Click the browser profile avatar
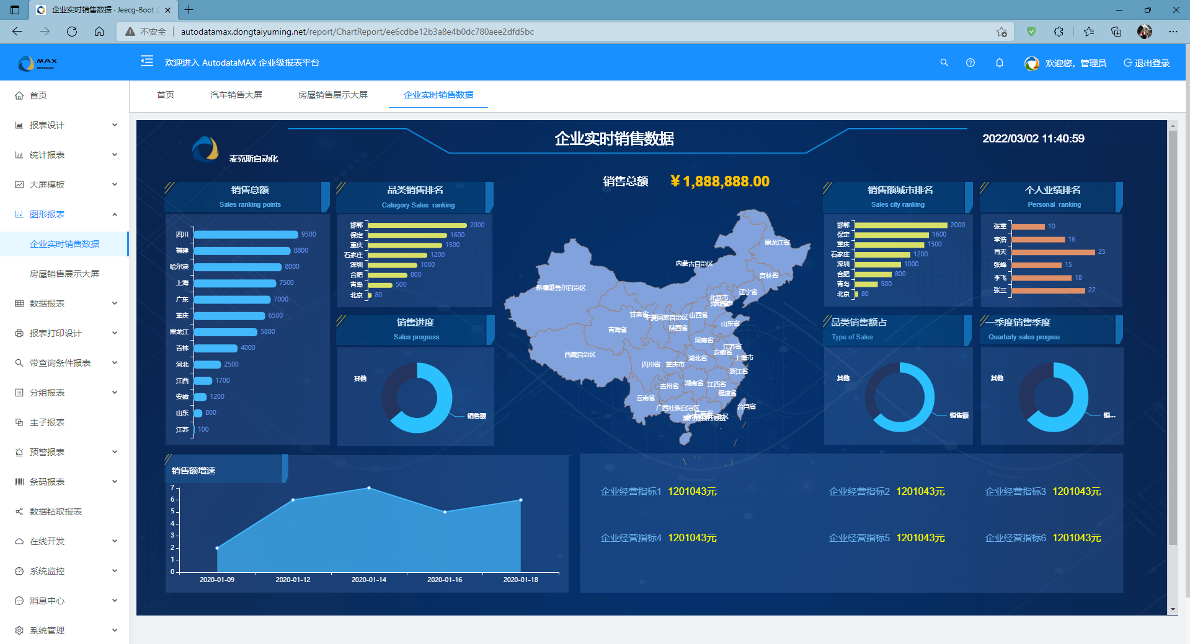The width and height of the screenshot is (1190, 644). pos(1144,31)
